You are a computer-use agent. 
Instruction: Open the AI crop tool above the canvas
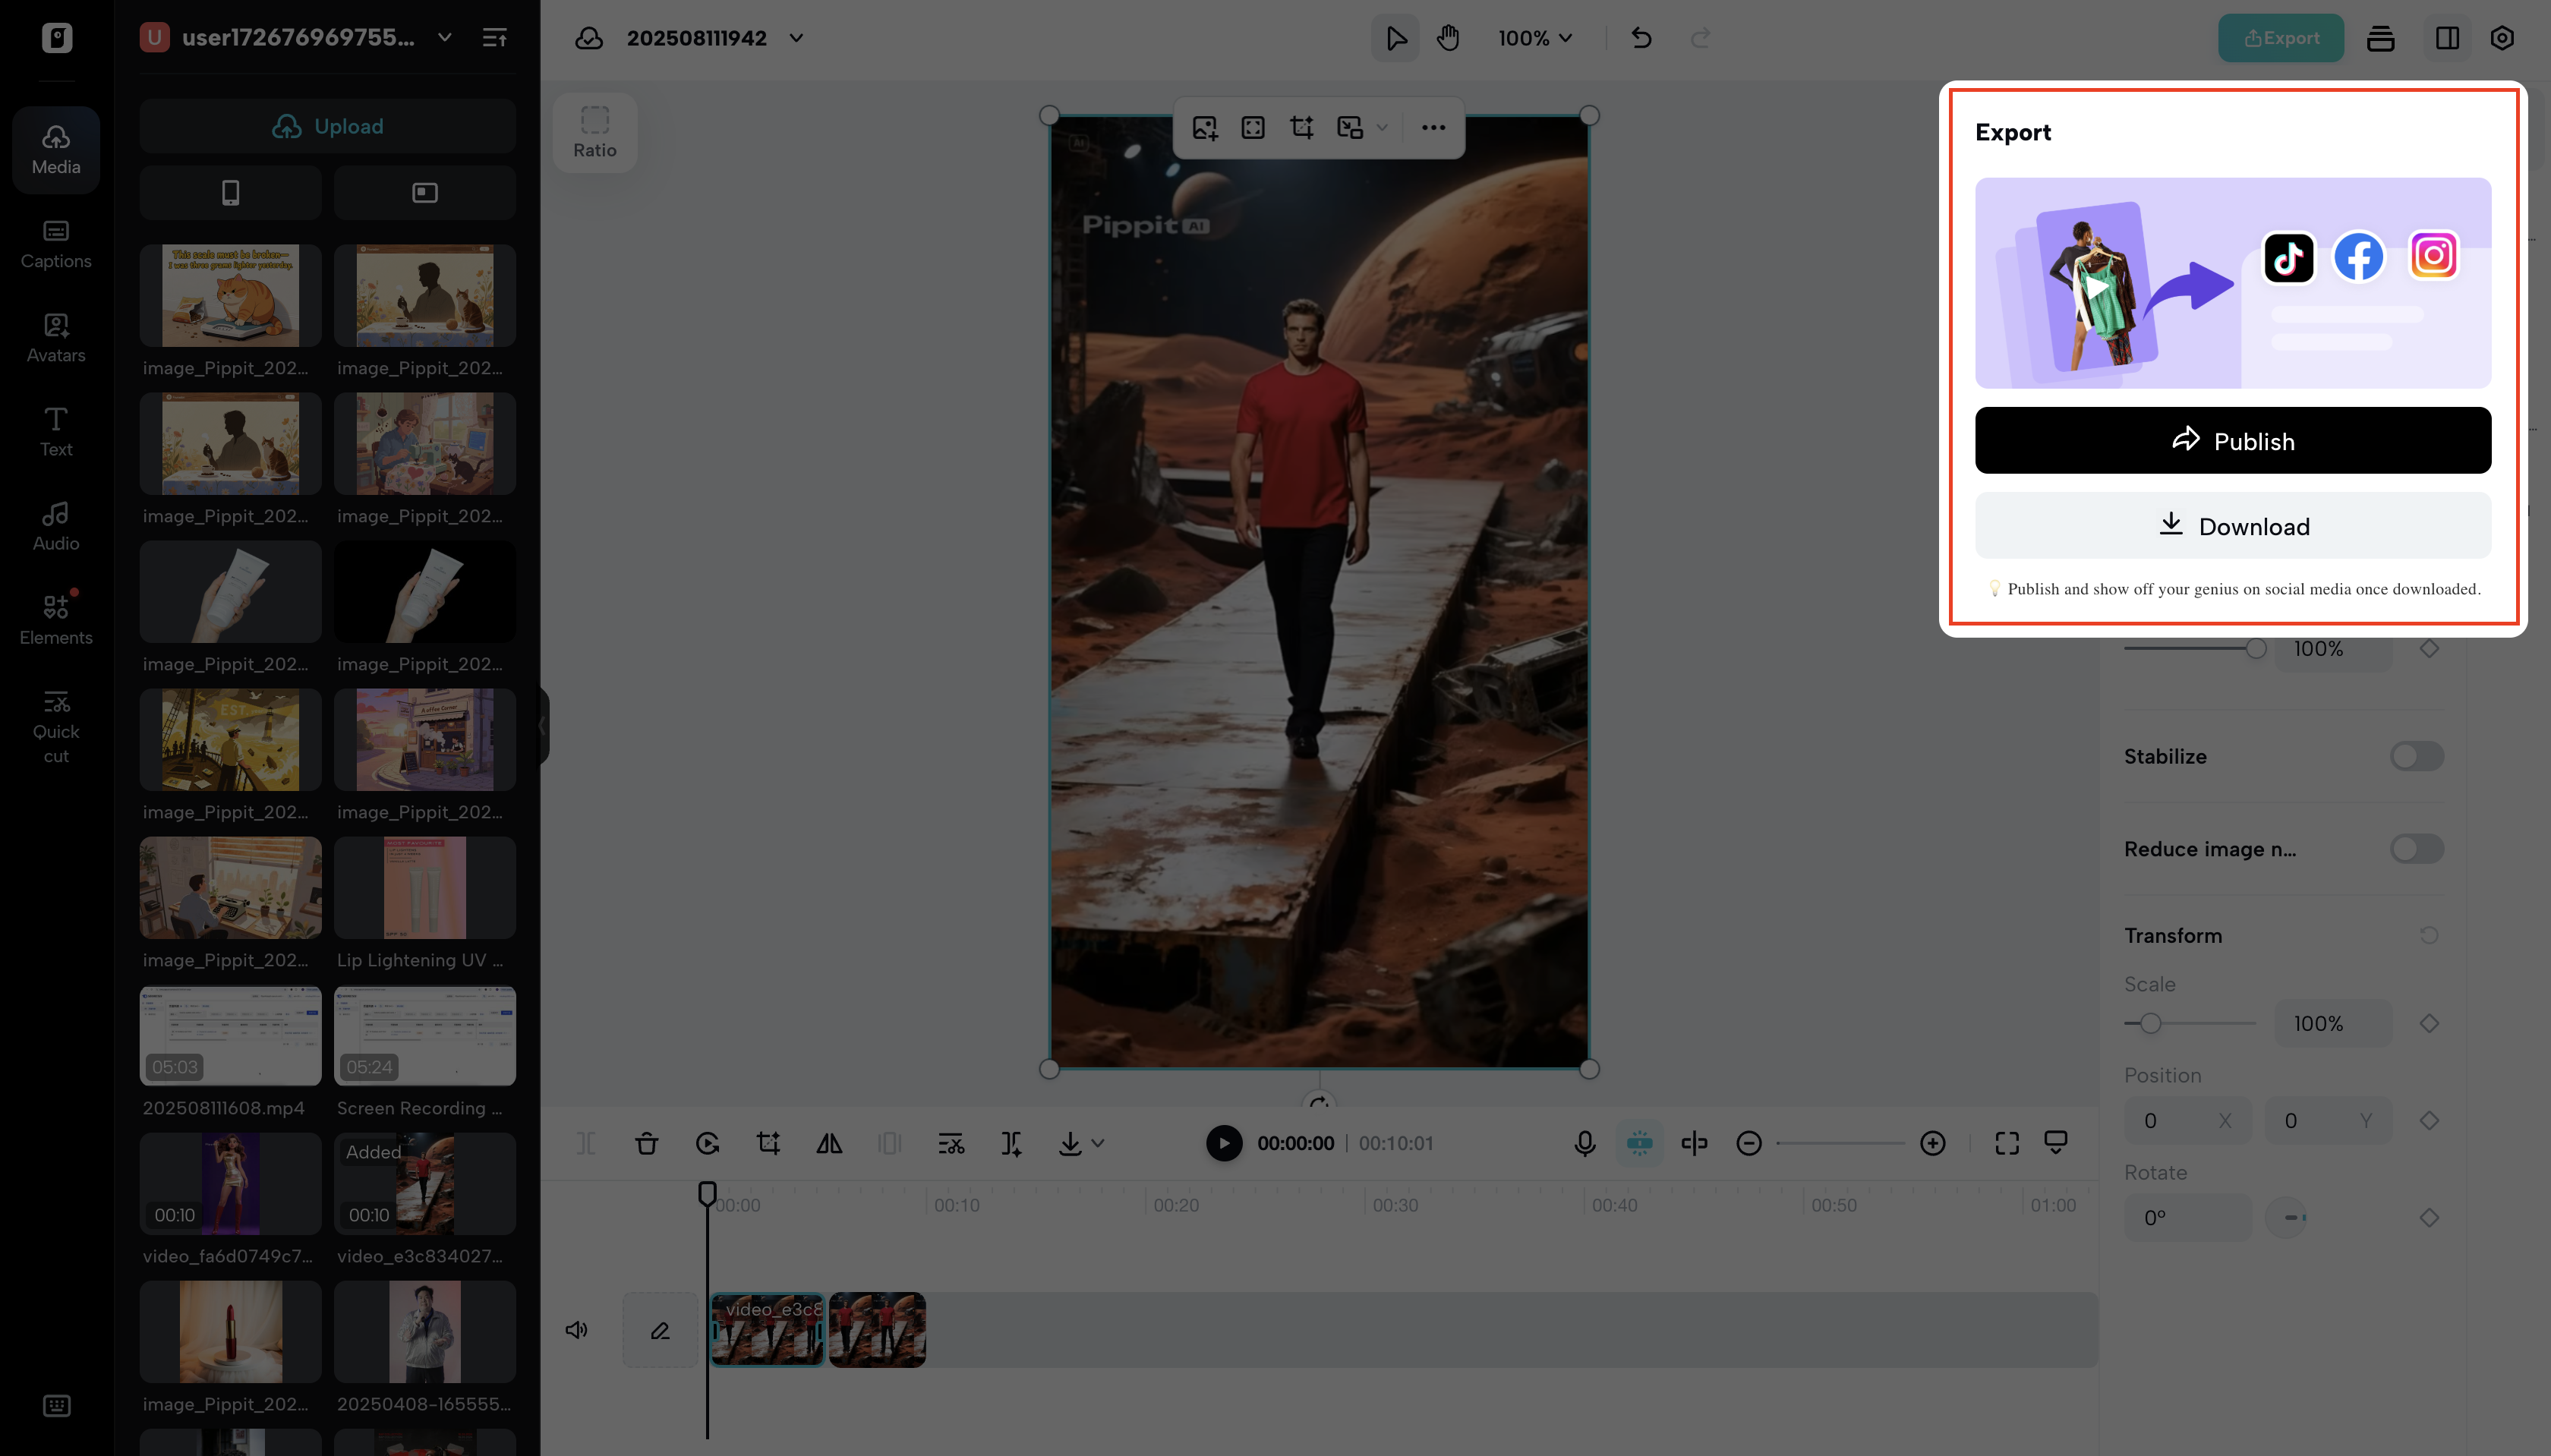click(x=1301, y=128)
